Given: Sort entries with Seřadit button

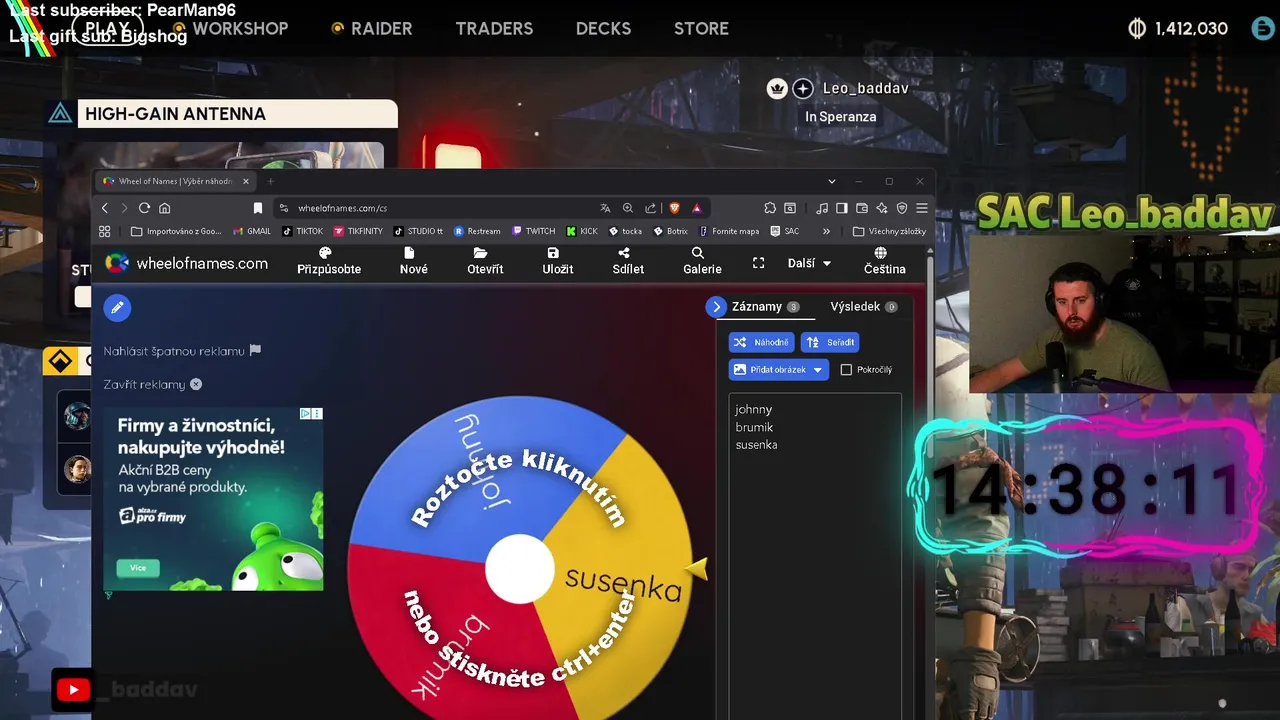Looking at the screenshot, I should pos(830,342).
